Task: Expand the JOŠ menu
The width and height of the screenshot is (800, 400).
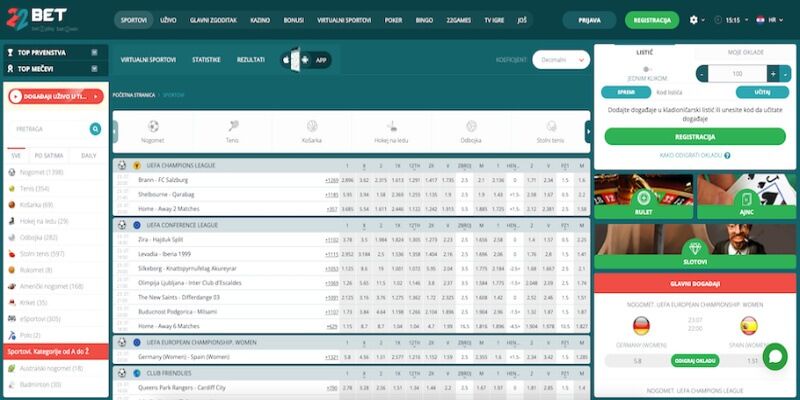Action: point(521,20)
